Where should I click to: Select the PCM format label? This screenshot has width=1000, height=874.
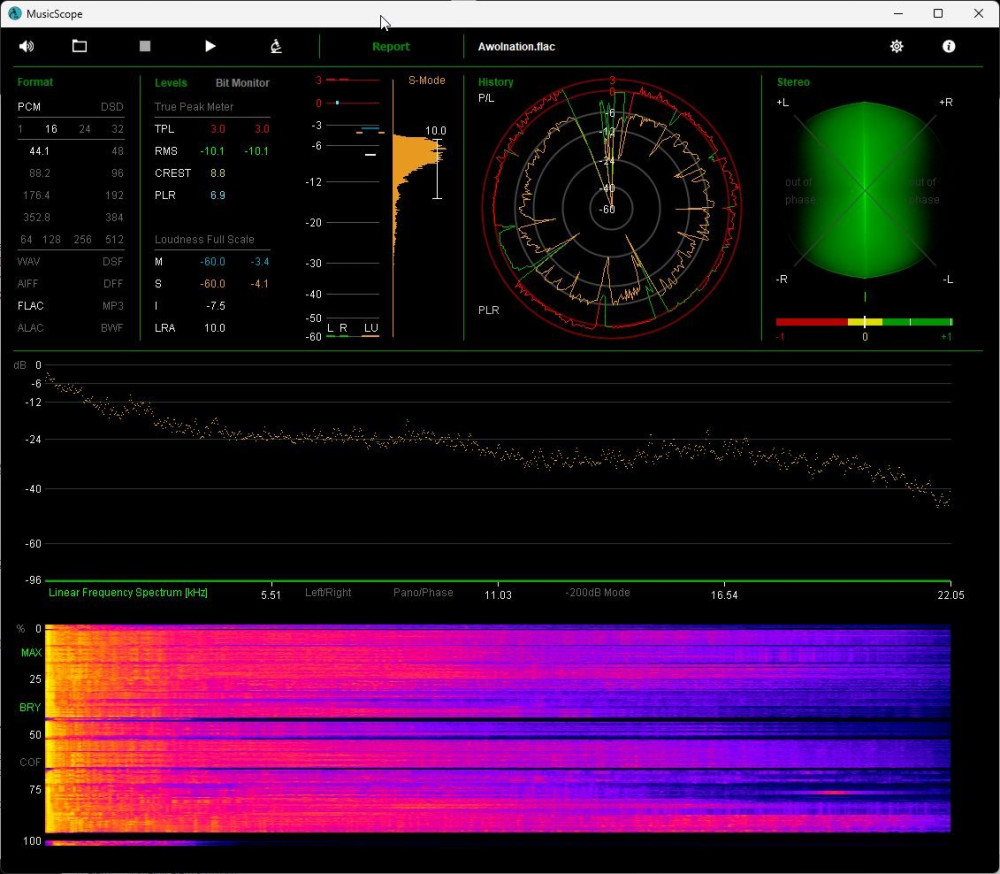29,107
